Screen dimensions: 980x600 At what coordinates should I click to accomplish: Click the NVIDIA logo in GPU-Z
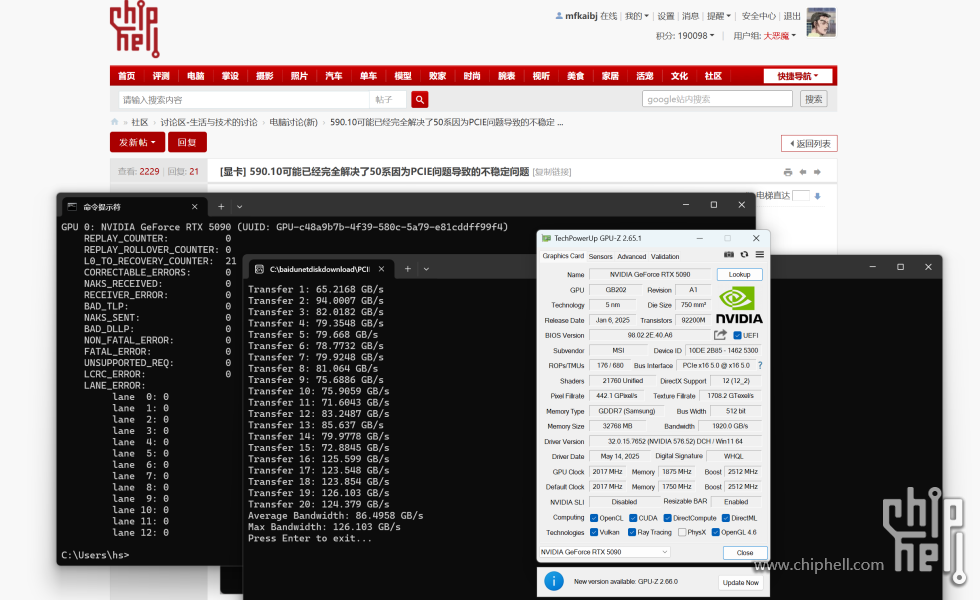point(739,306)
